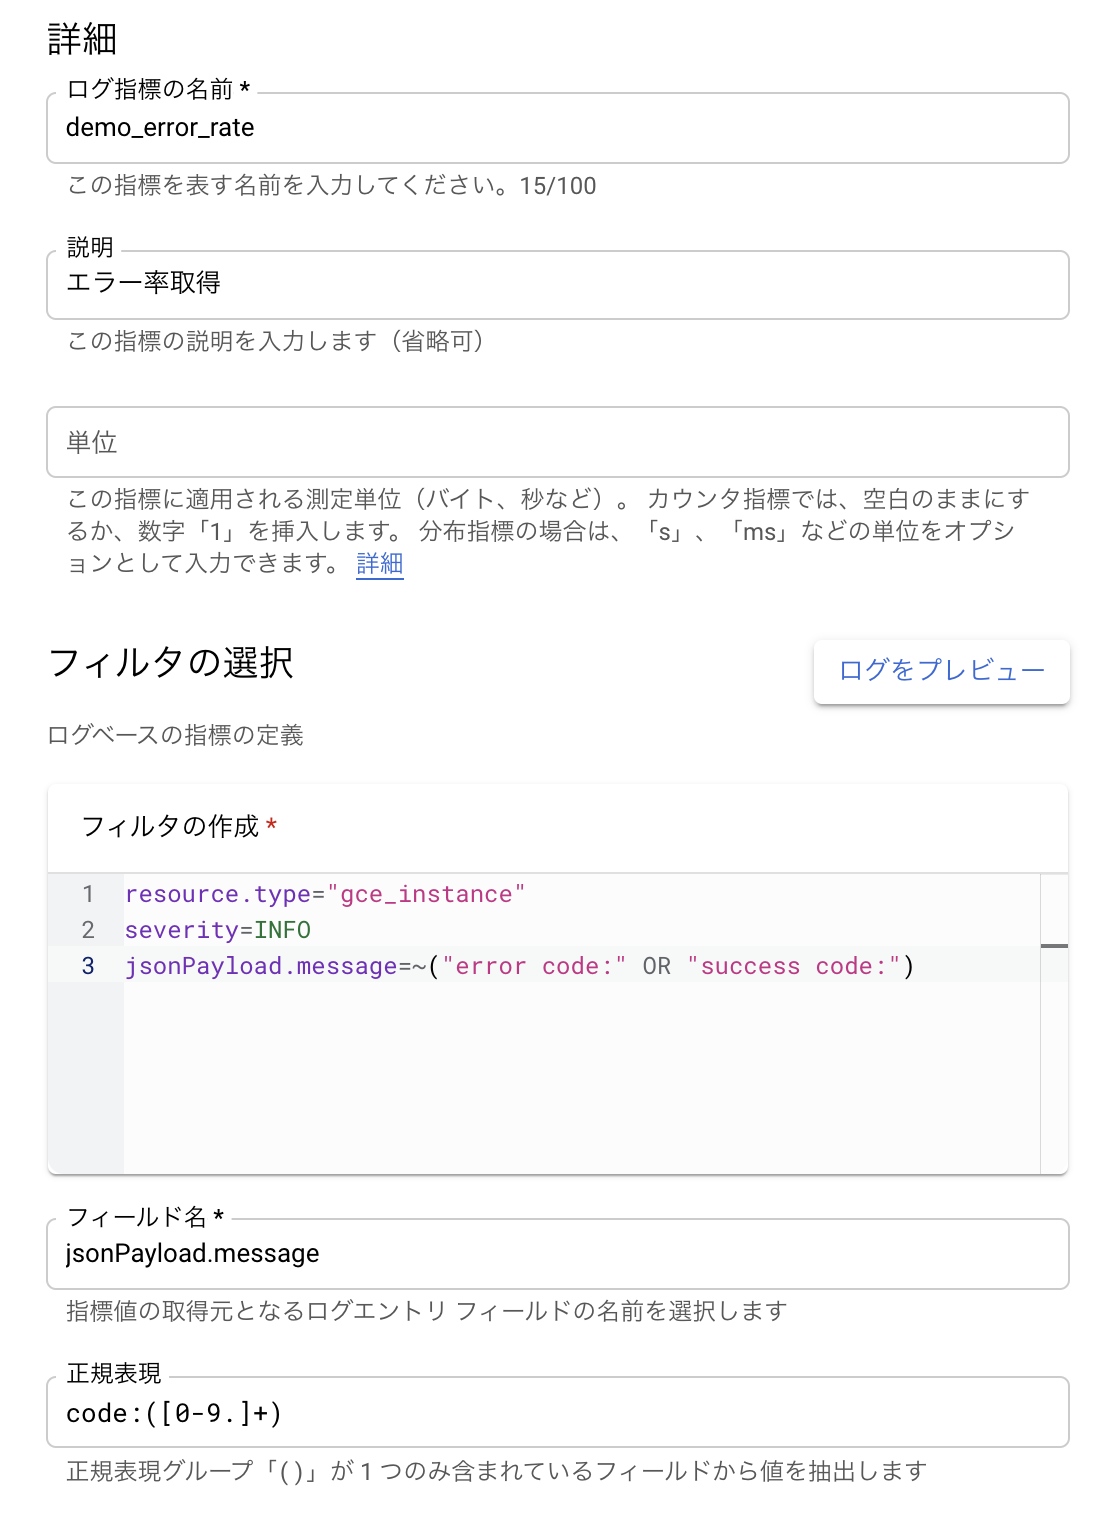Click the jsonPayload.message field name input

(x=557, y=1254)
